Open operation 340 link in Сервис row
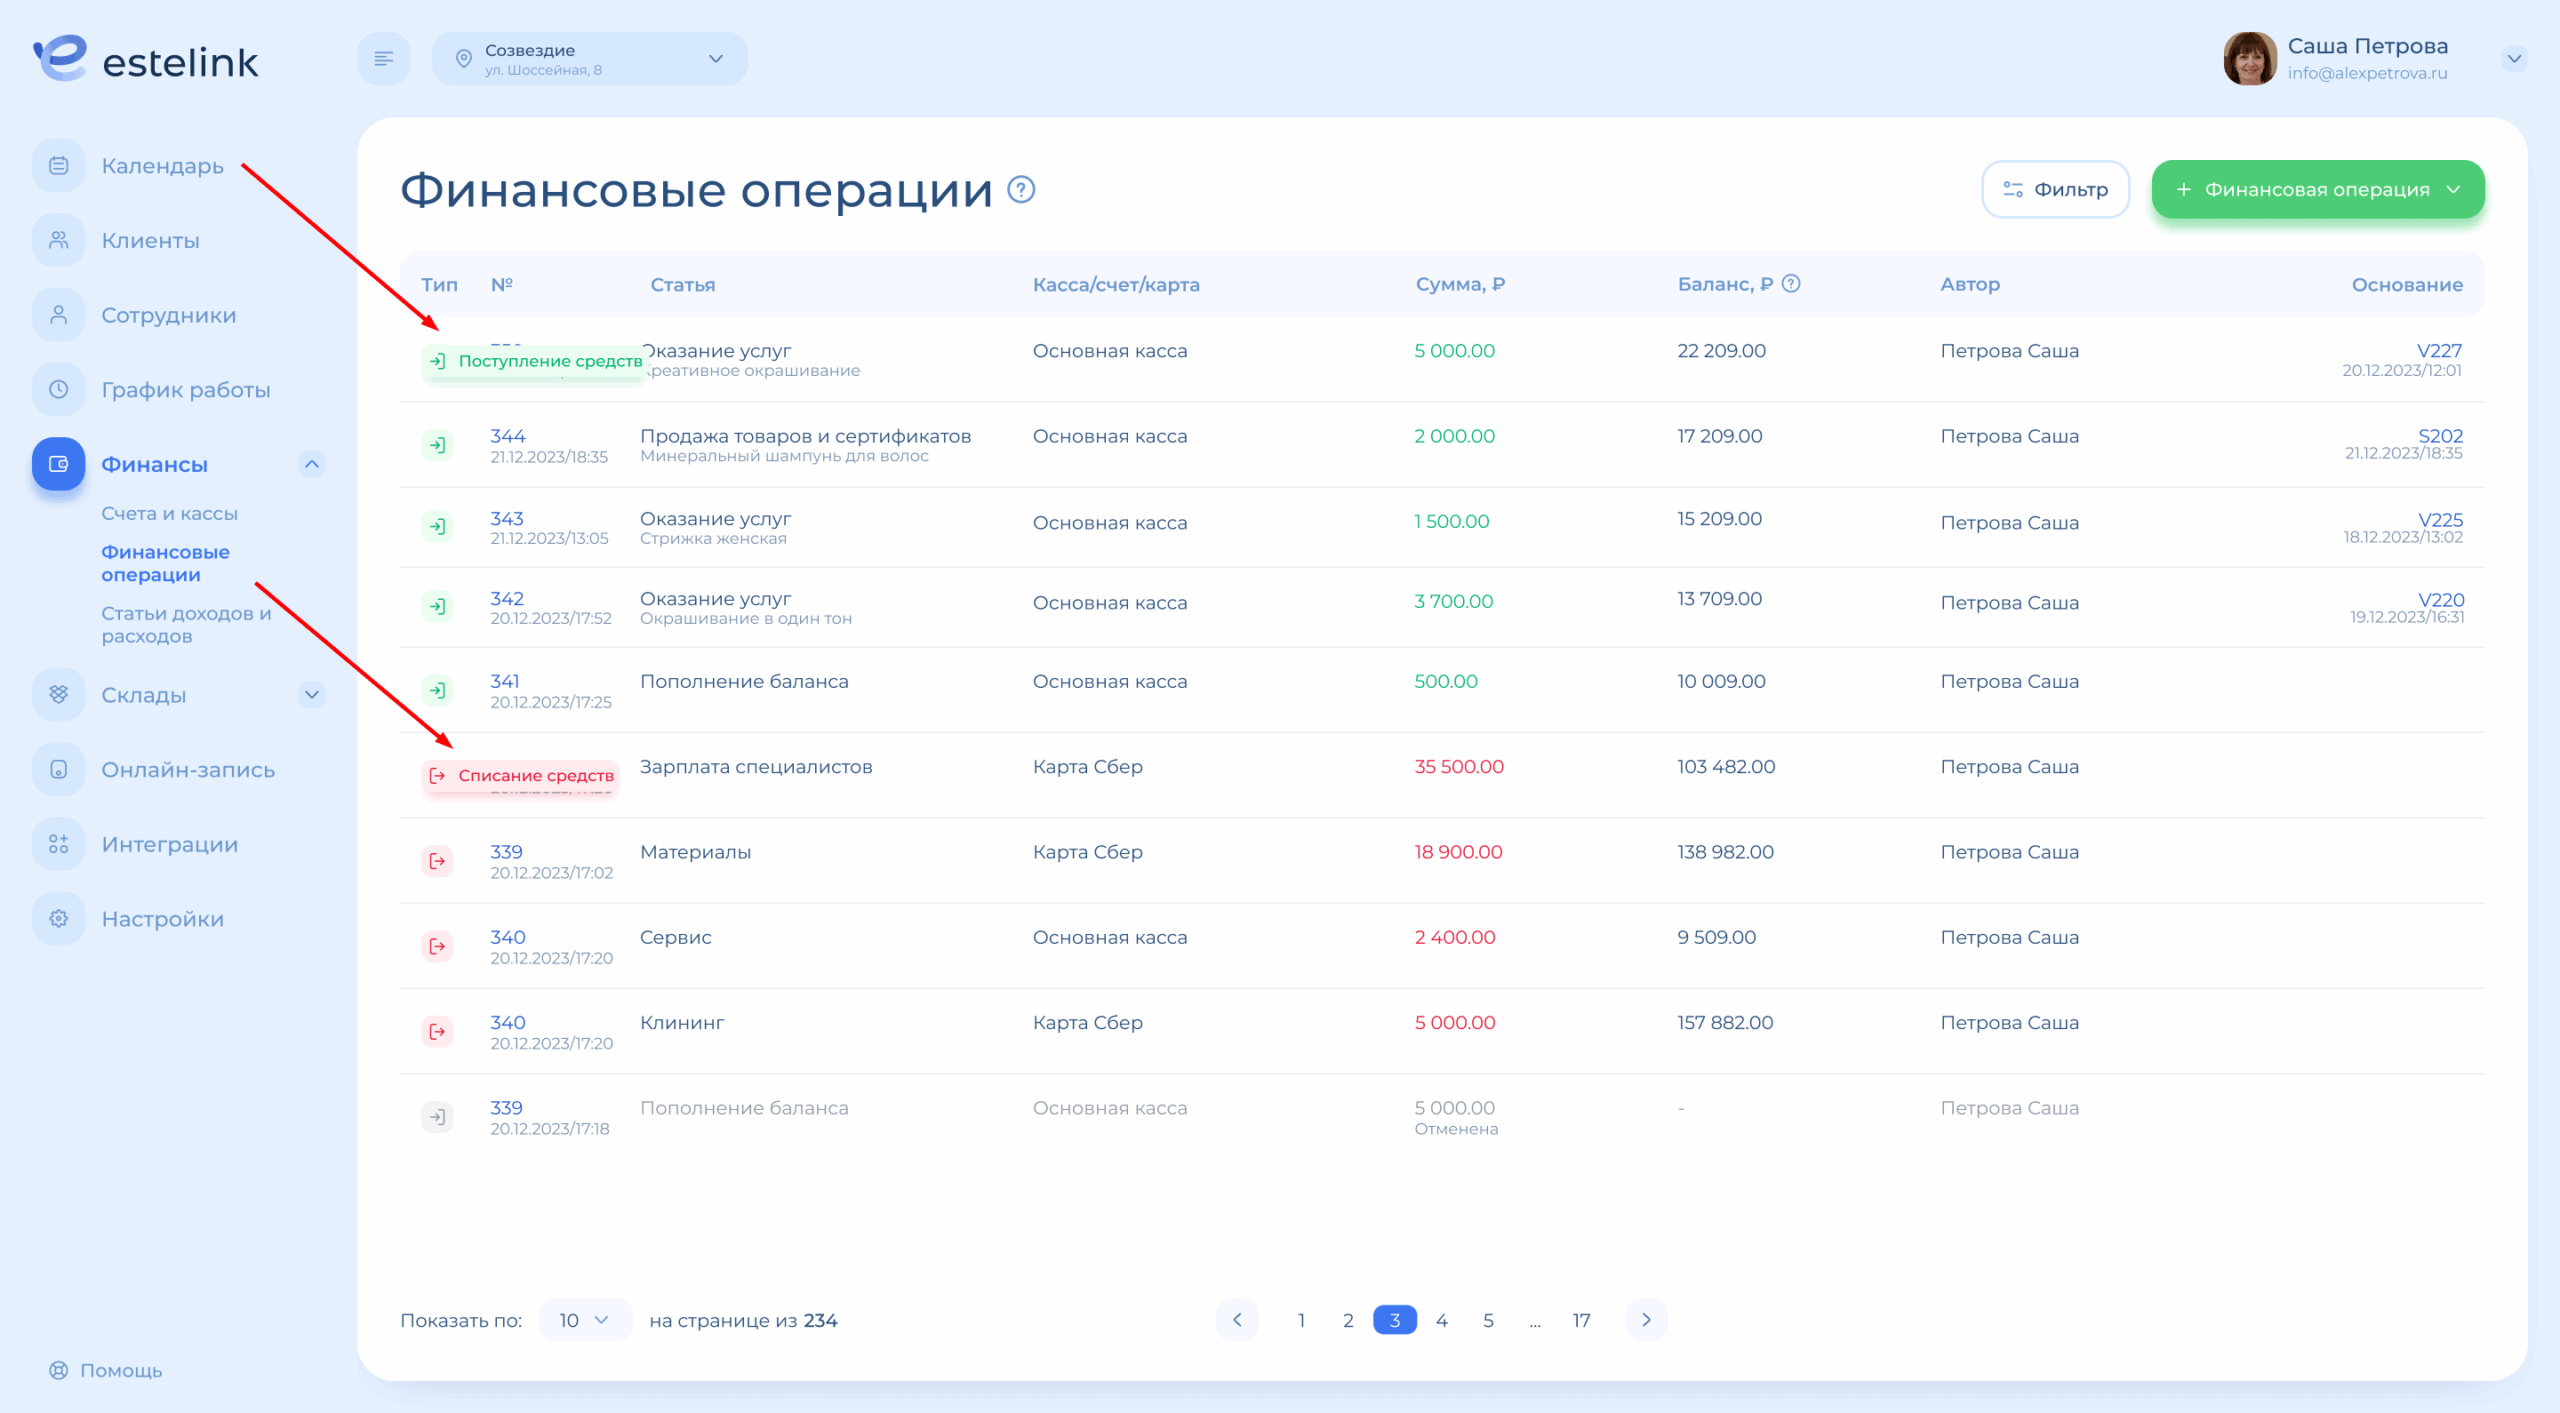Screen dimensions: 2560x1413 507,937
